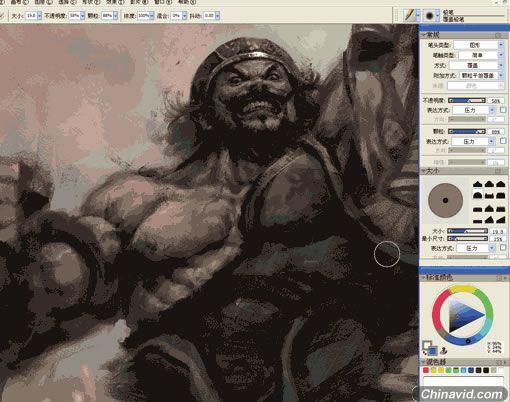Open the 附加方式 subcategory dropdown
510x402 pixels.
pyautogui.click(x=482, y=76)
